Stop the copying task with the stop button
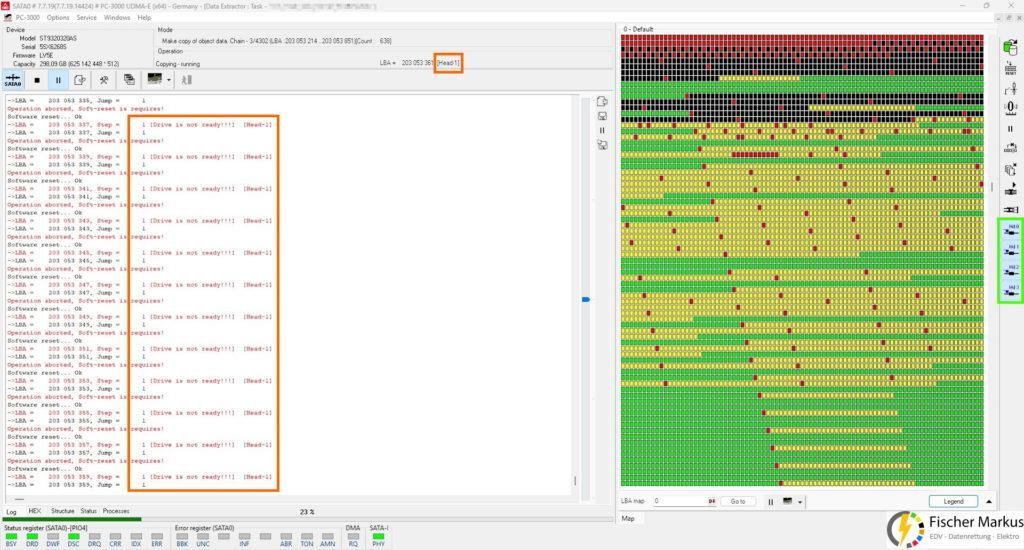The height and width of the screenshot is (550, 1024). (x=37, y=80)
